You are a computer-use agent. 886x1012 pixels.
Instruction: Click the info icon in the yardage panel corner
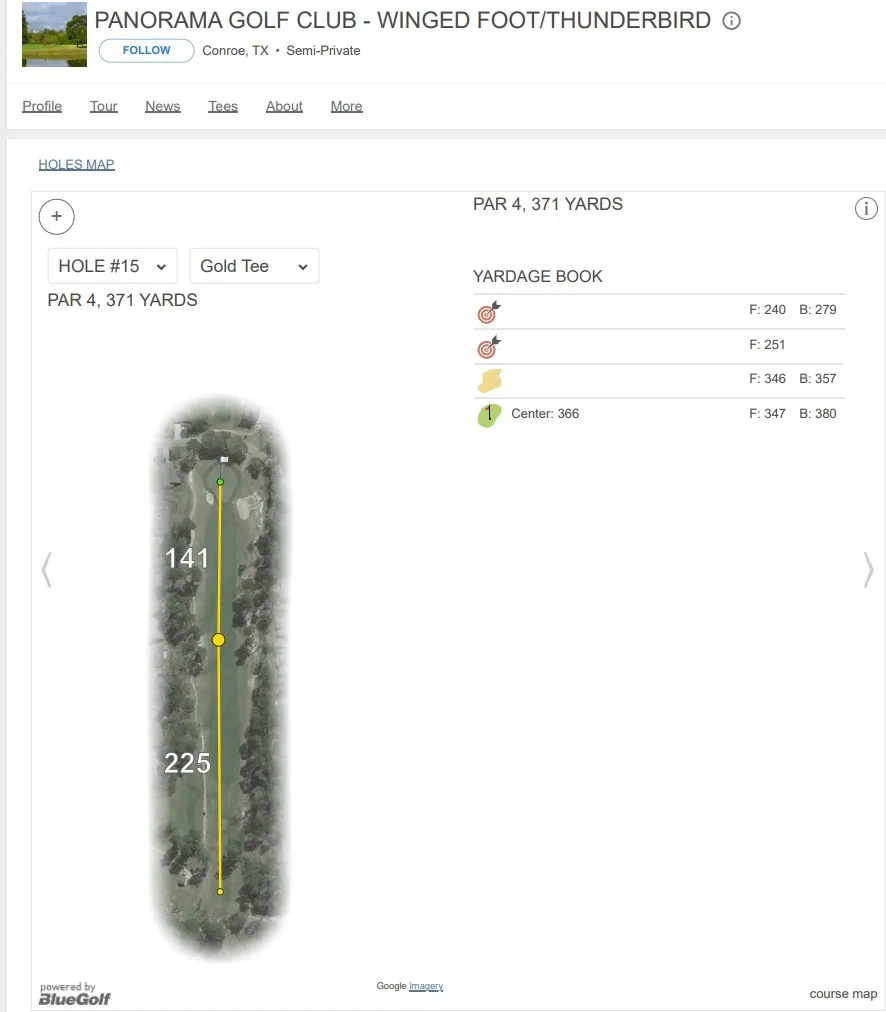[x=866, y=208]
